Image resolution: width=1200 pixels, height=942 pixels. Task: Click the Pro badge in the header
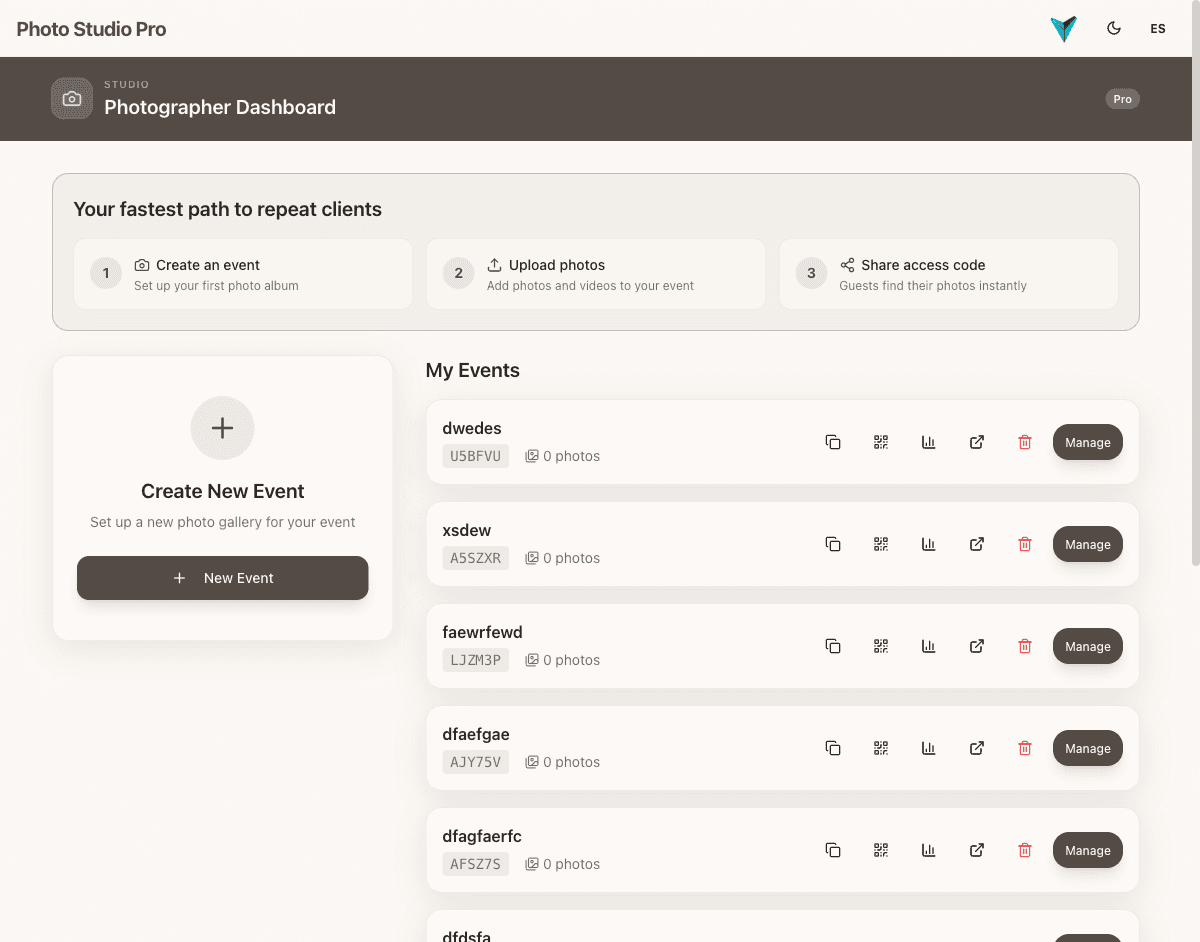pyautogui.click(x=1122, y=98)
